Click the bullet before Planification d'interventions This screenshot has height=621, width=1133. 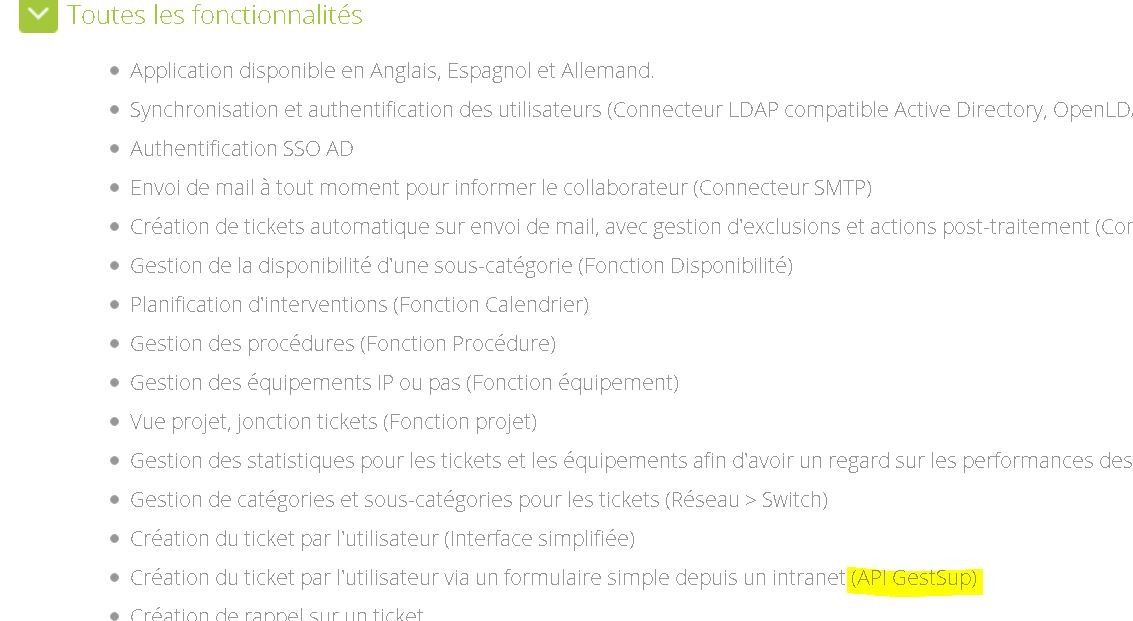(114, 305)
